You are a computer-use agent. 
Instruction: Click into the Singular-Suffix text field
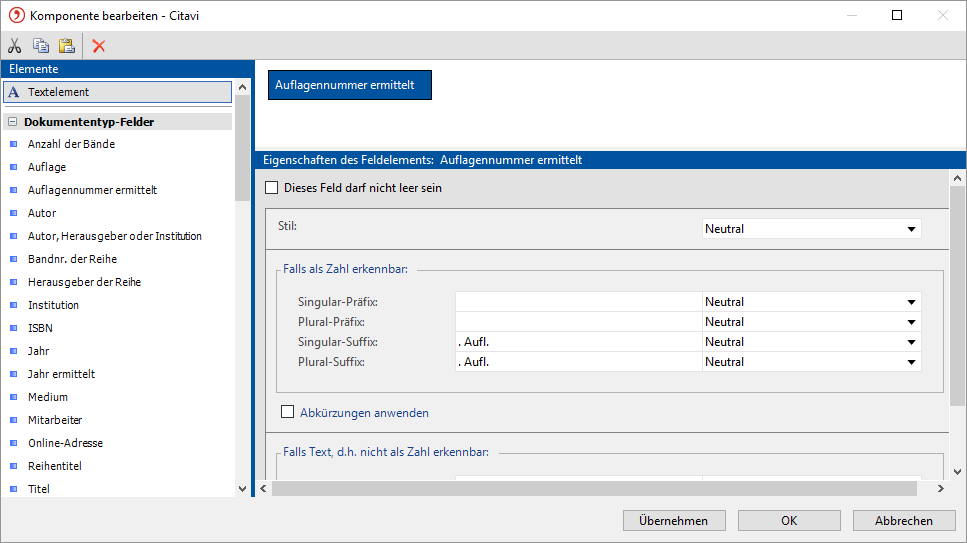578,342
